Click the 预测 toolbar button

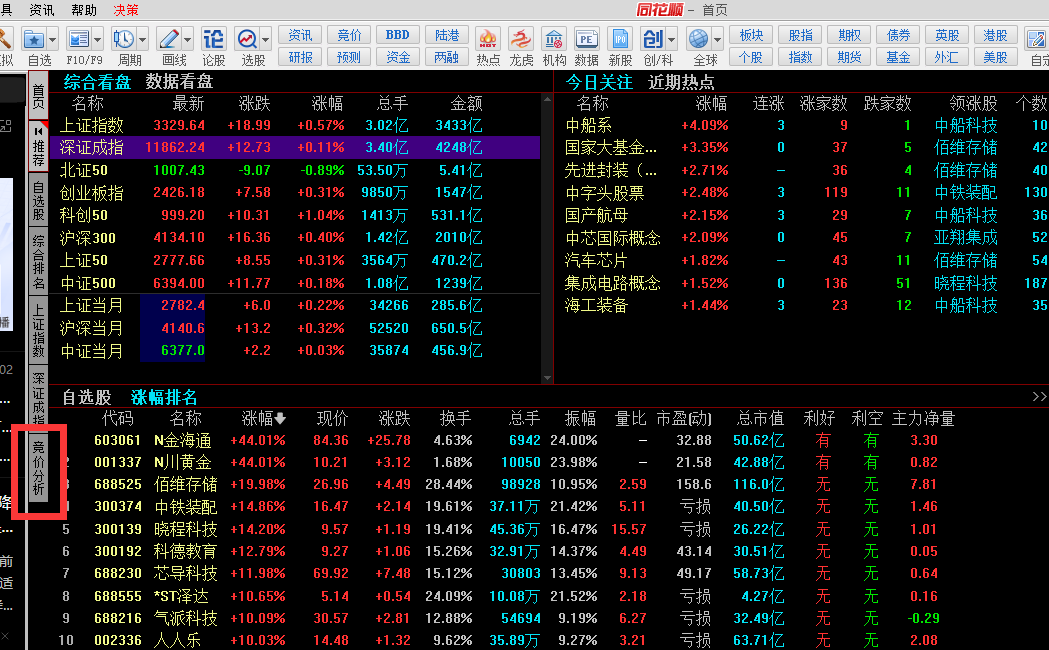[x=349, y=57]
